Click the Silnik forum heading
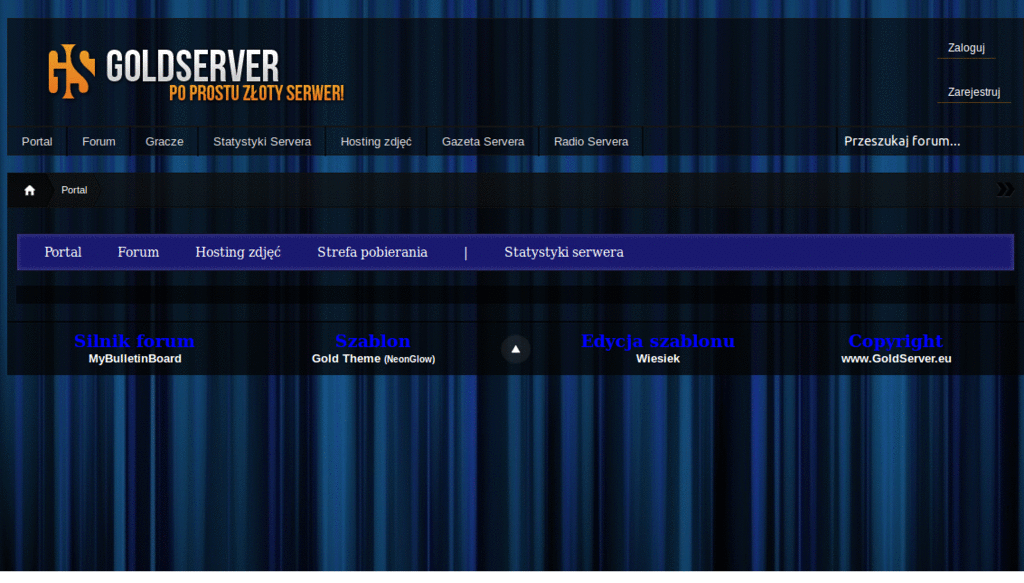Viewport: 1024px width, 583px height. tap(134, 341)
